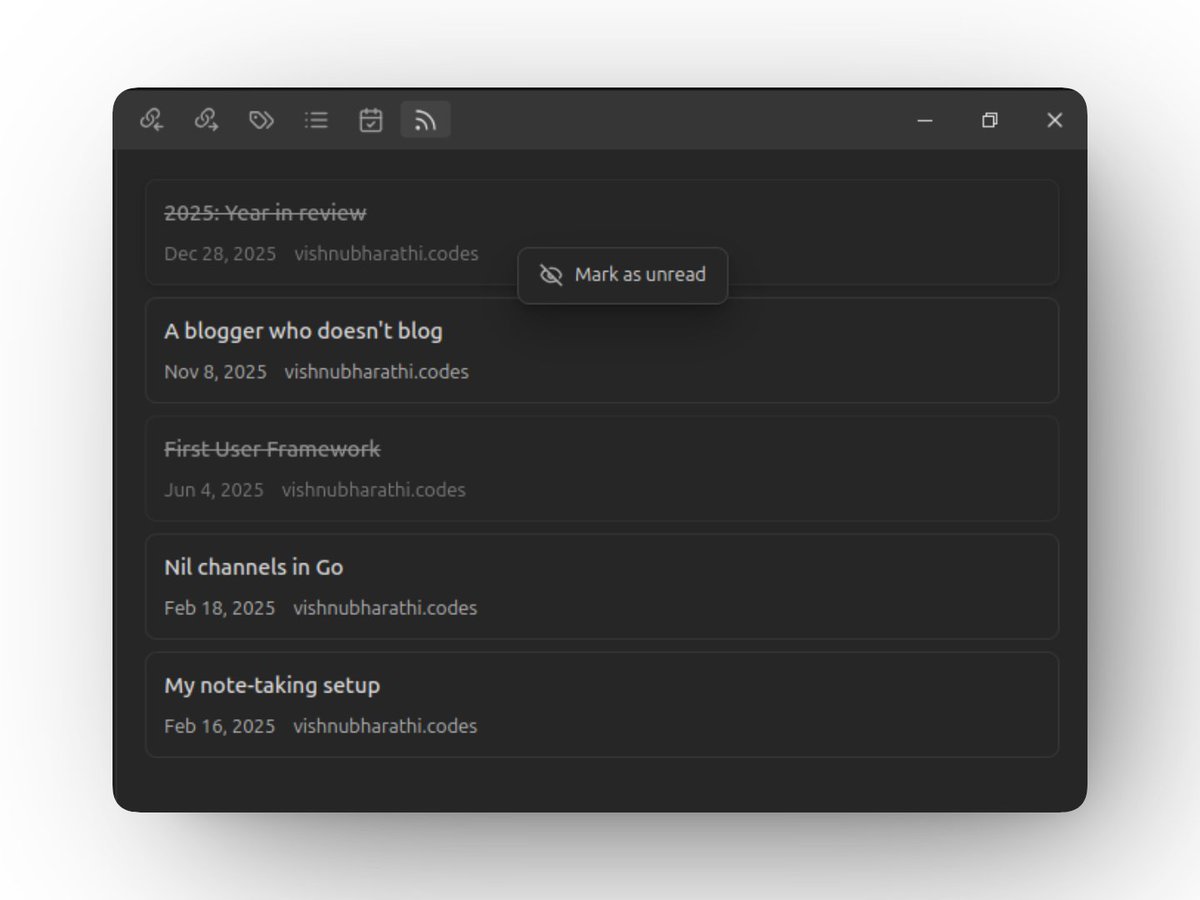The height and width of the screenshot is (900, 1200).
Task: Open the outline list icon
Action: pyautogui.click(x=316, y=120)
